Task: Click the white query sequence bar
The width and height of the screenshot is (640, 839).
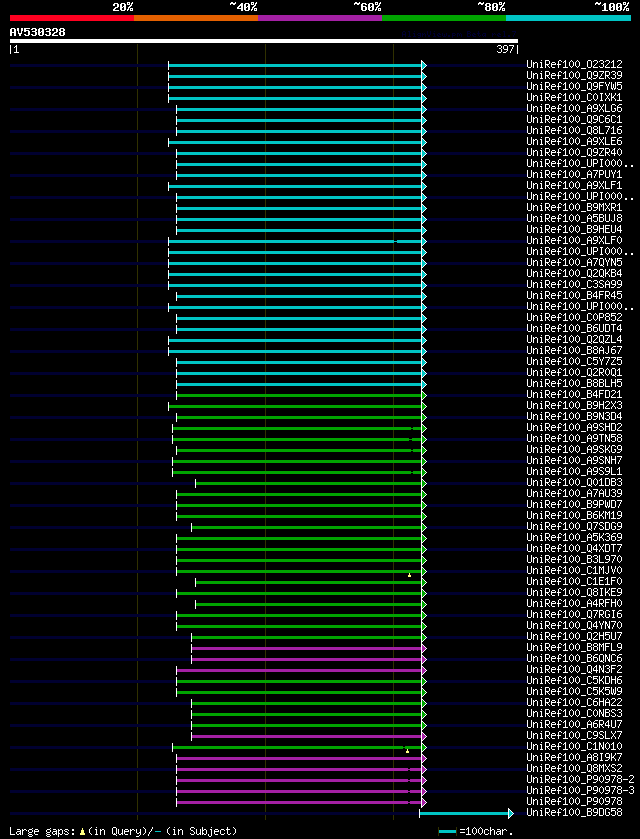Action: (x=264, y=41)
